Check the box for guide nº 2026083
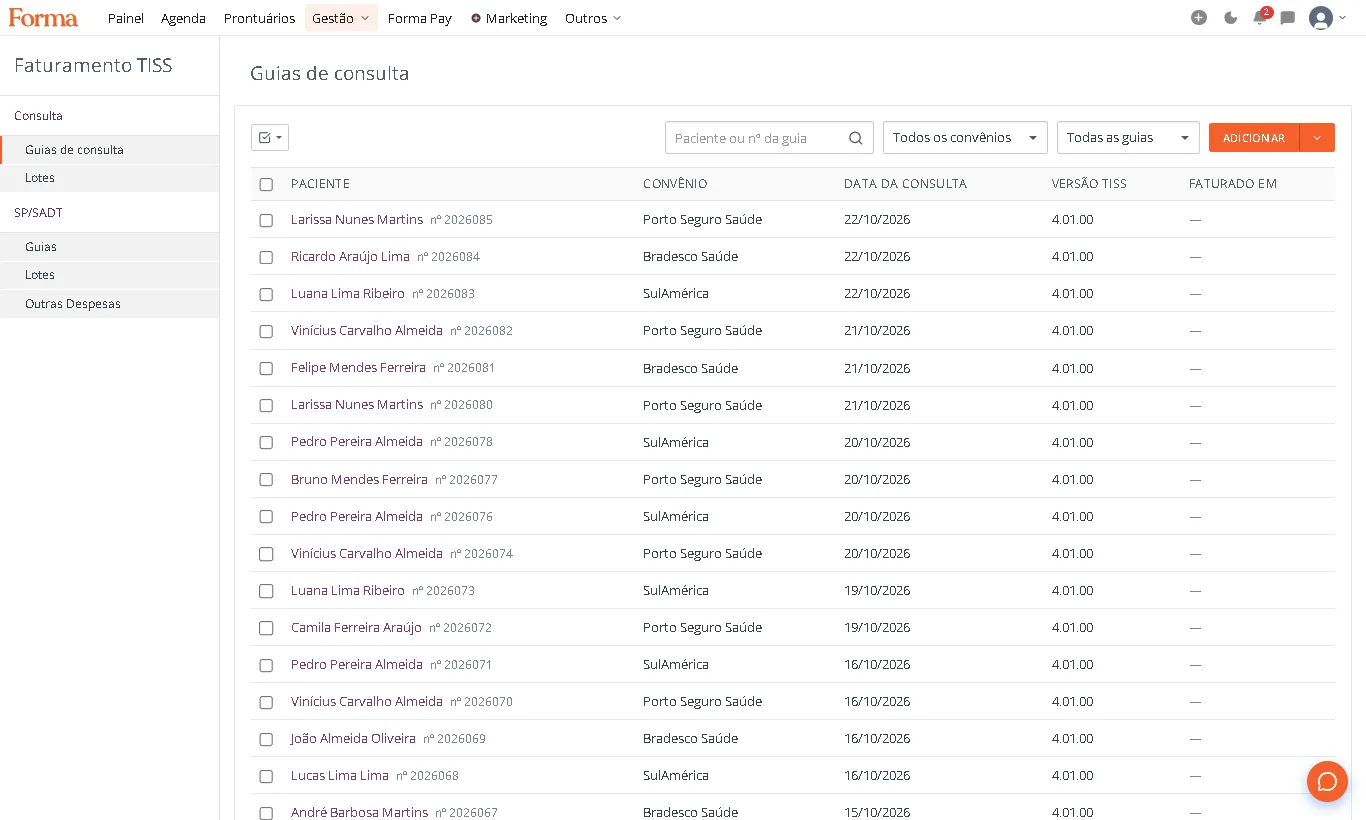 (266, 294)
